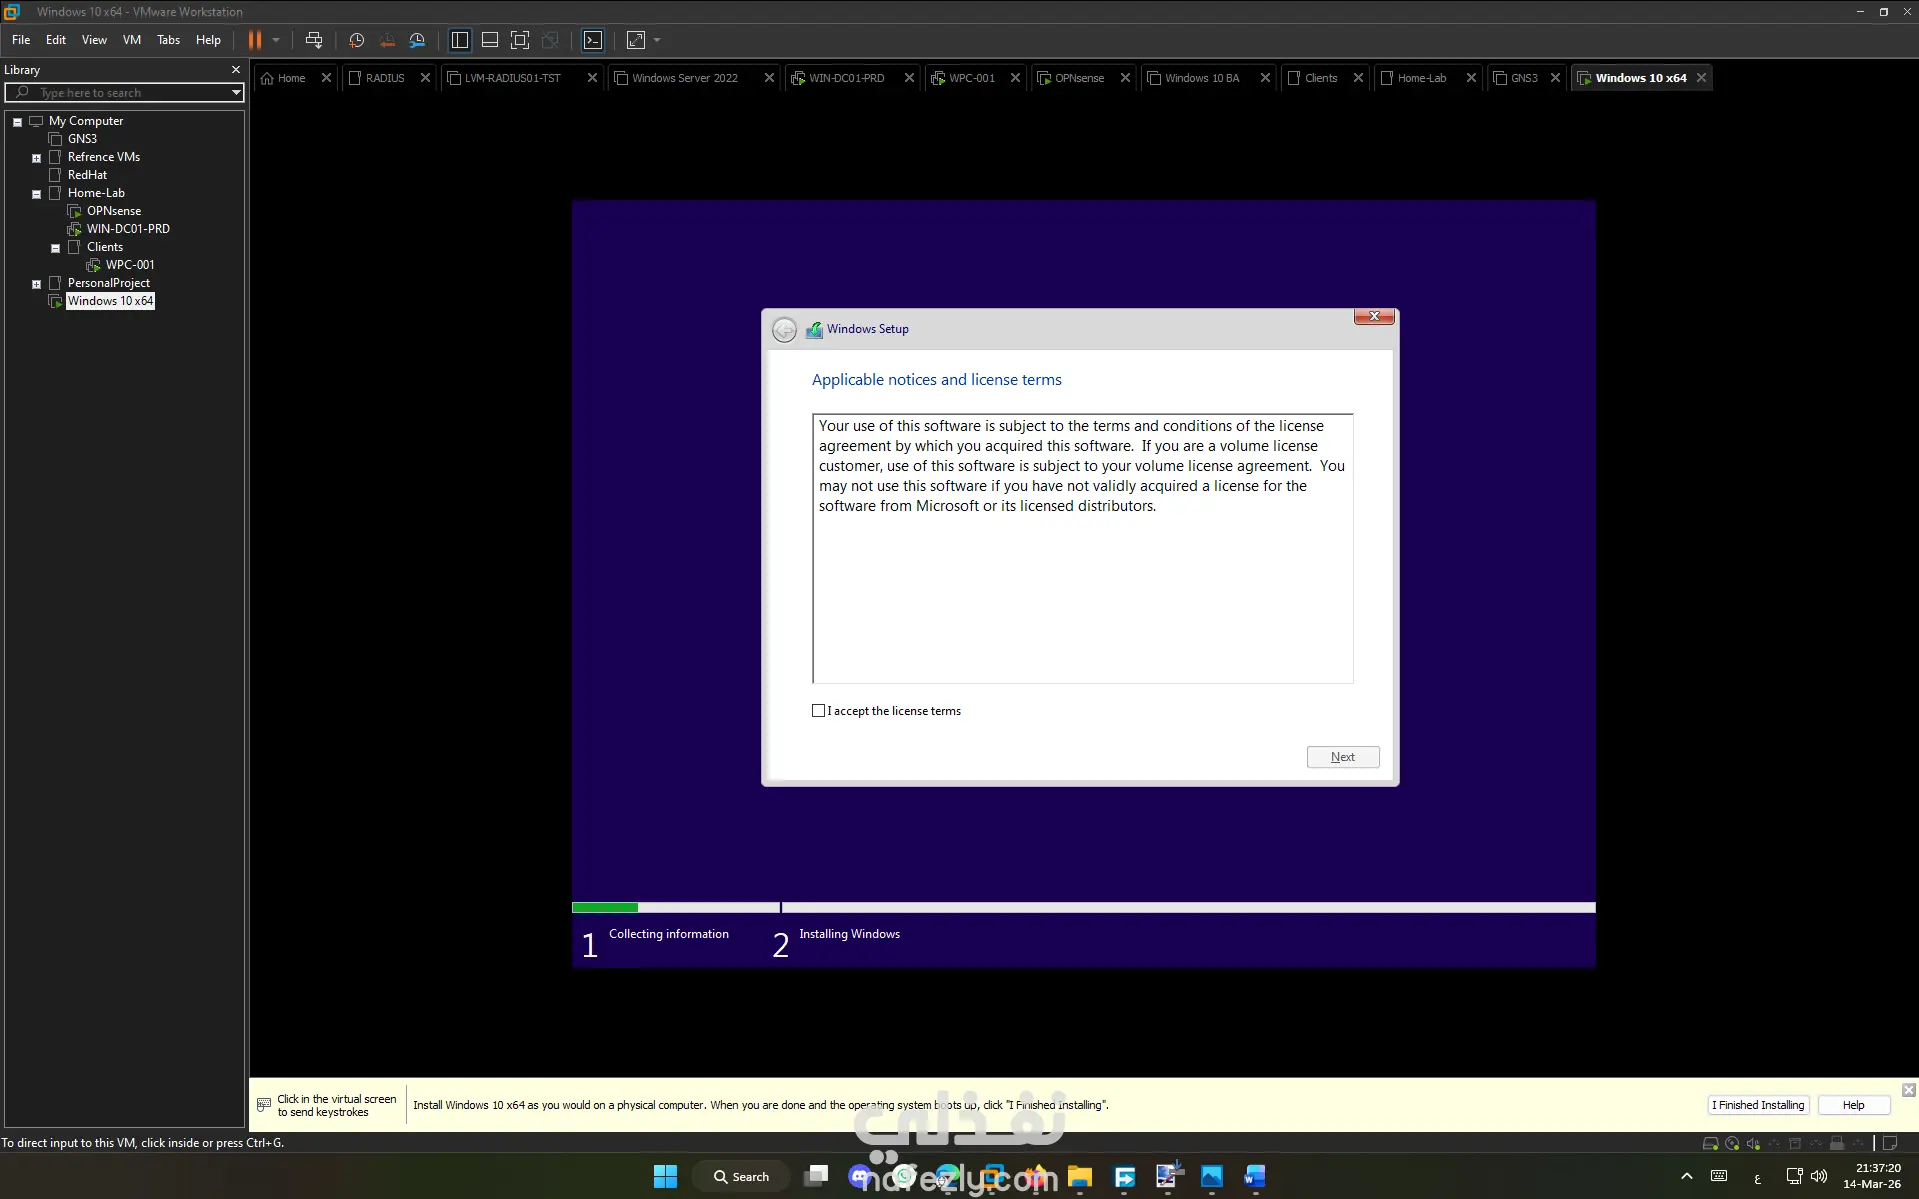Open the snapshot manager icon

417,40
